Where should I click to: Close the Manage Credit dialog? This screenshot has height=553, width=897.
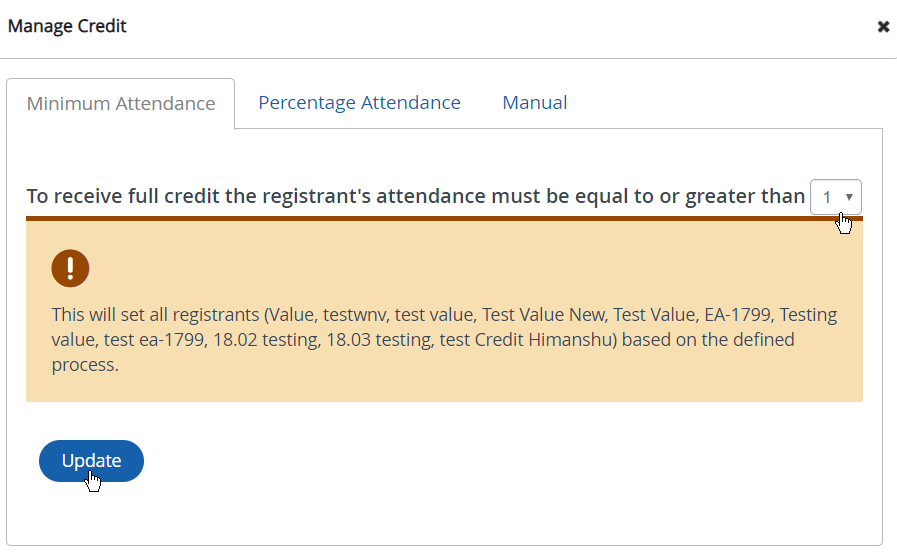coord(883,27)
